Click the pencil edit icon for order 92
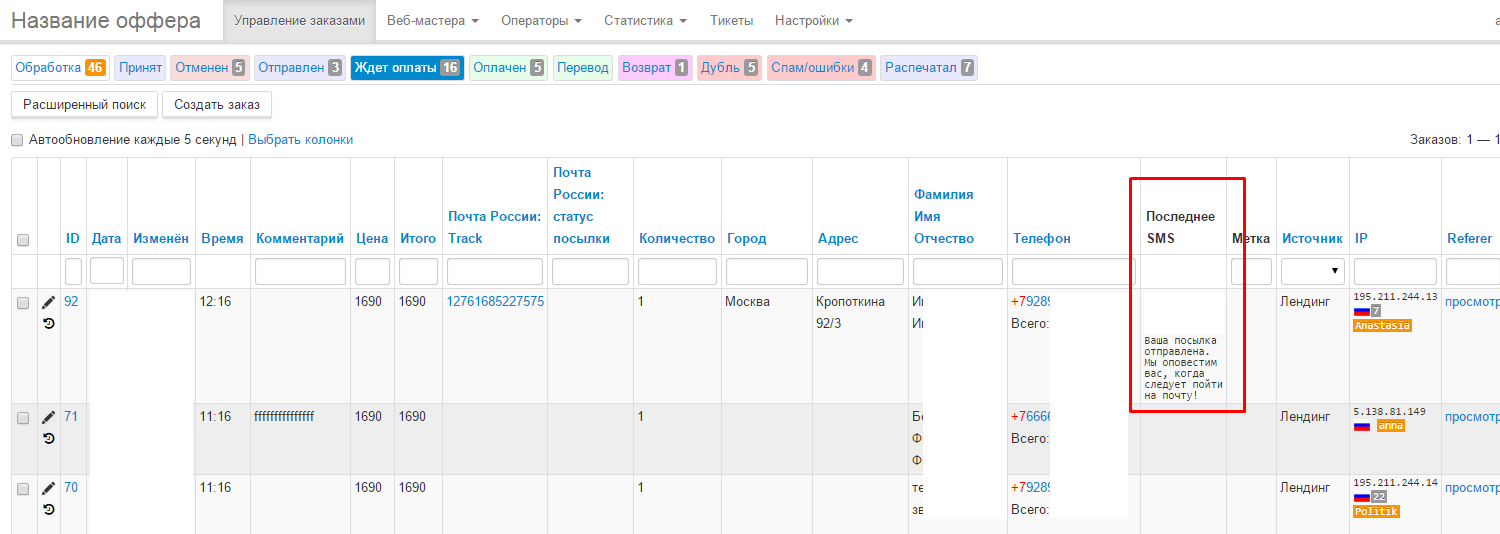The width and height of the screenshot is (1500, 534). tap(48, 302)
